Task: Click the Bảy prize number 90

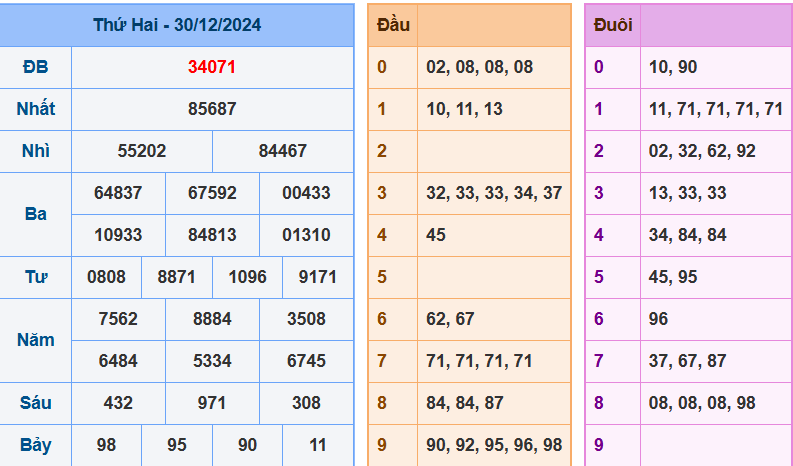Action: 247,445
